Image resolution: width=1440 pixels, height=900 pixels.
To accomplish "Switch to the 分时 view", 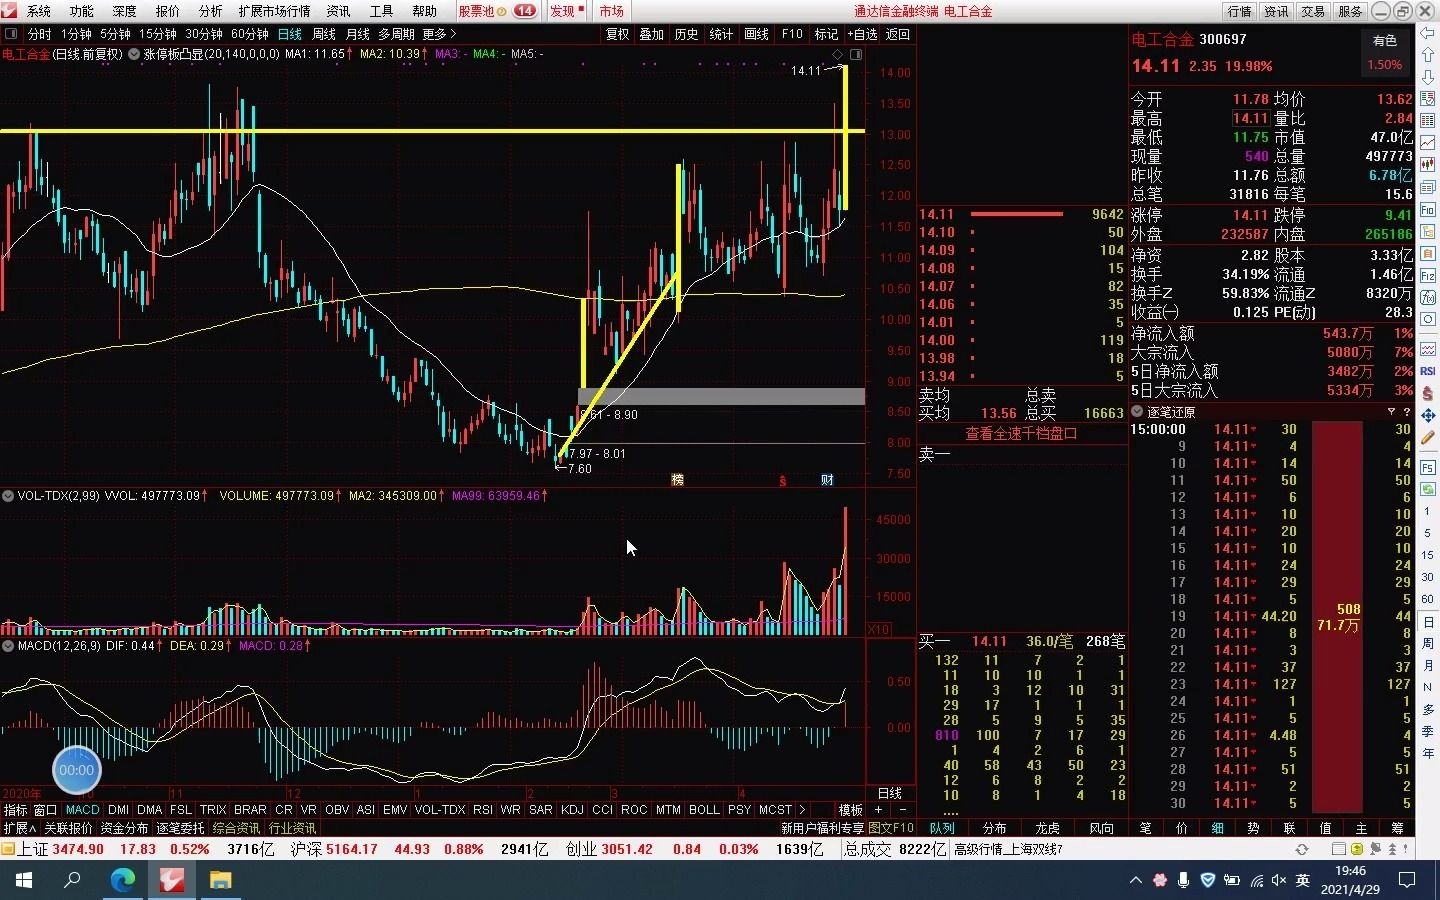I will tap(39, 34).
